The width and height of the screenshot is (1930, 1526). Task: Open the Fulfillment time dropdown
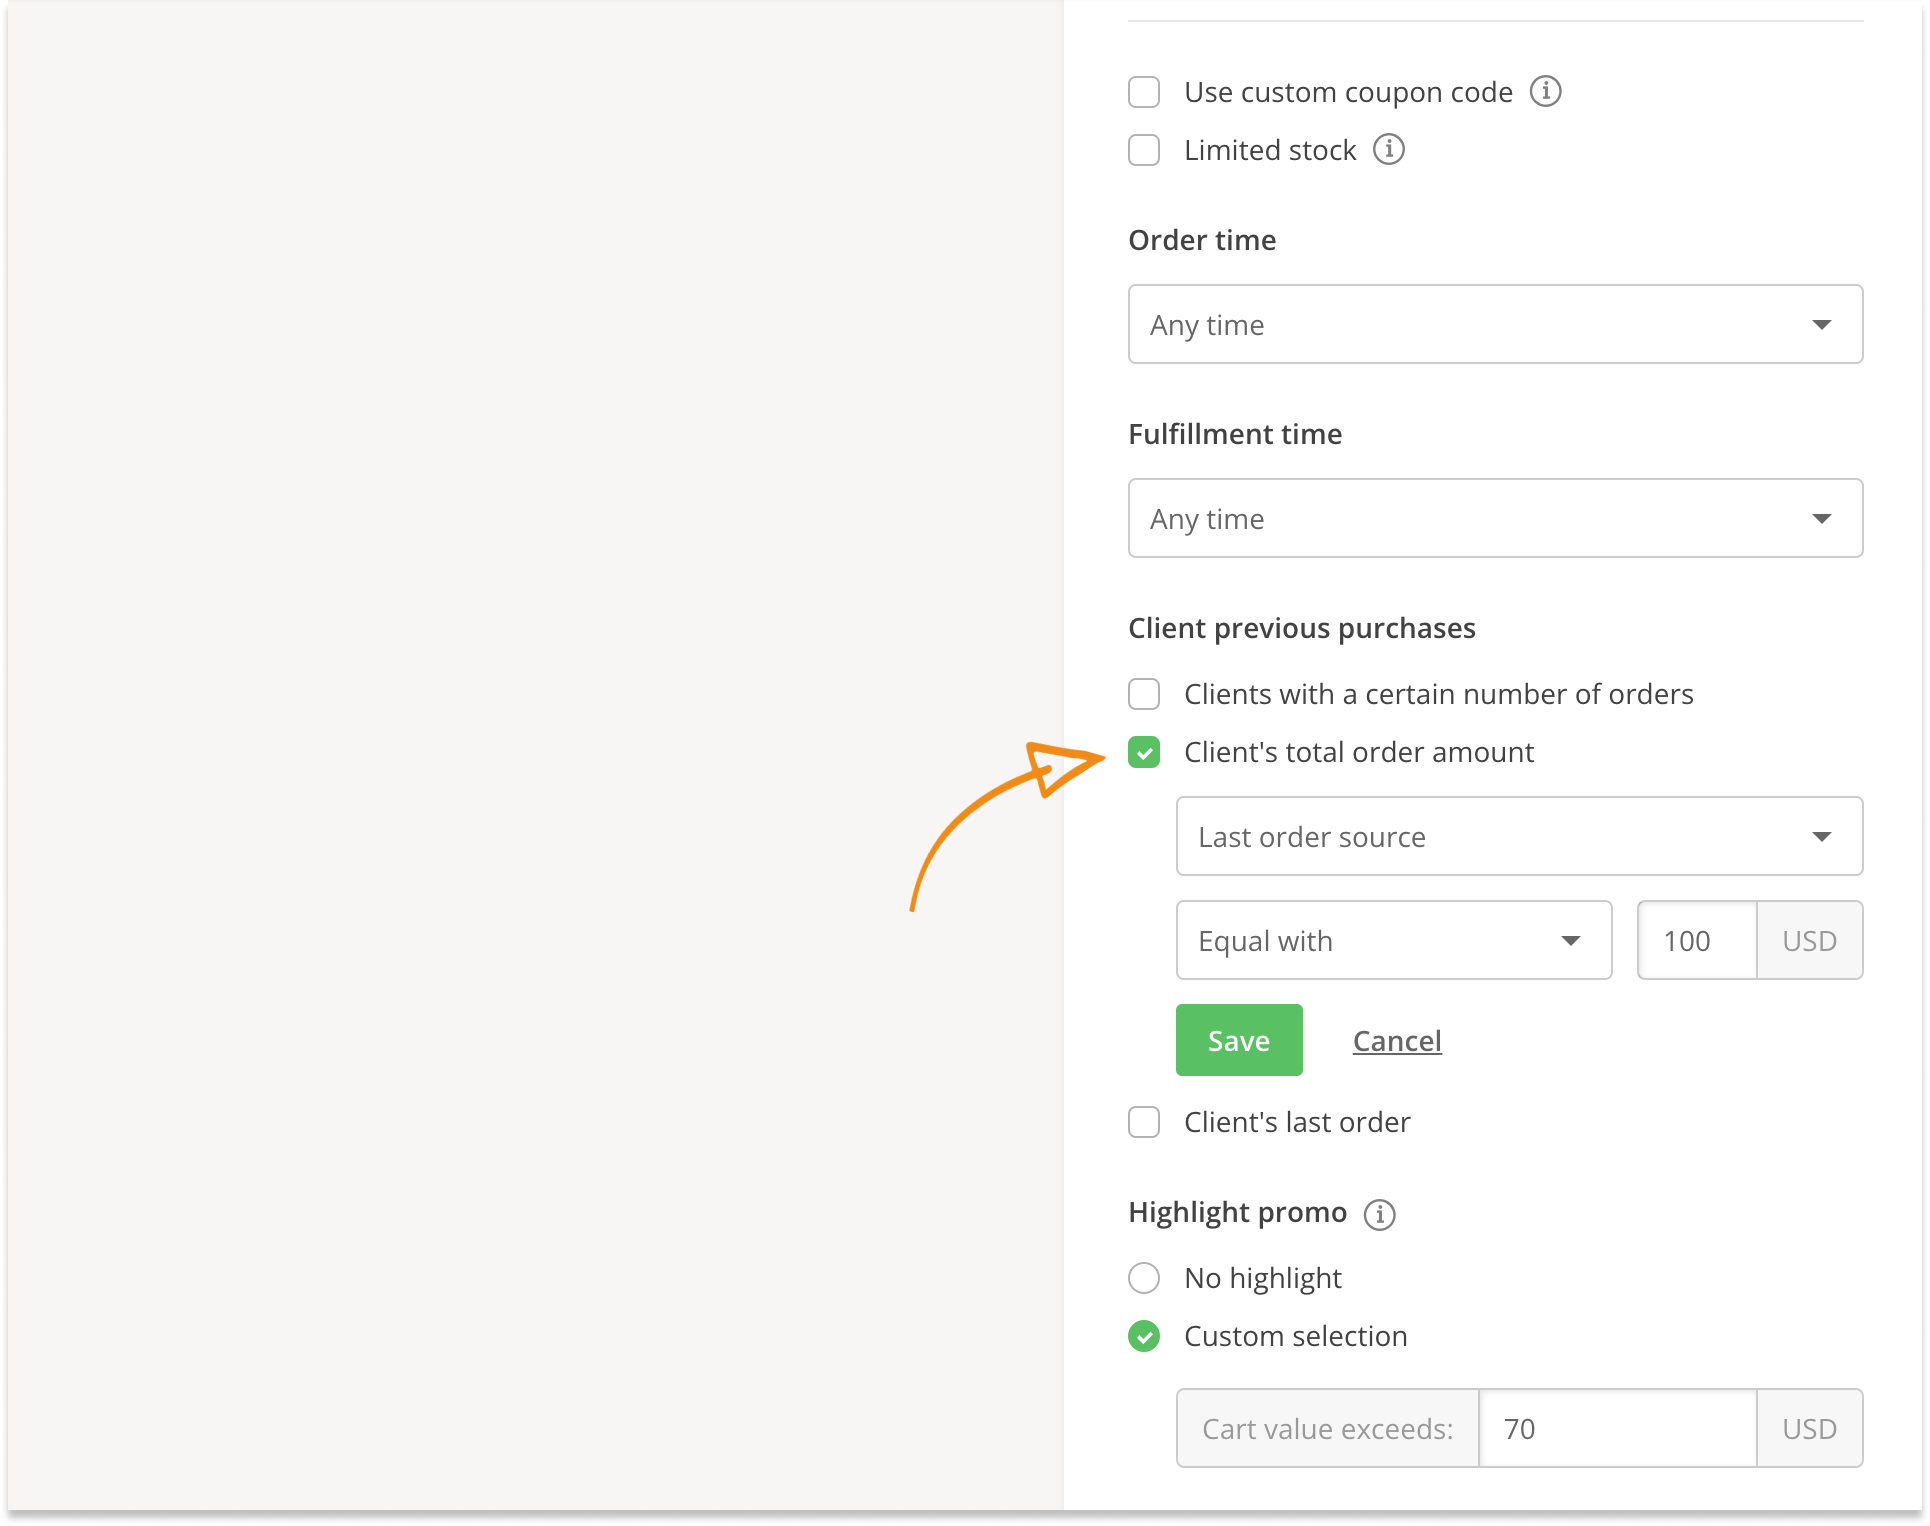[x=1494, y=518]
